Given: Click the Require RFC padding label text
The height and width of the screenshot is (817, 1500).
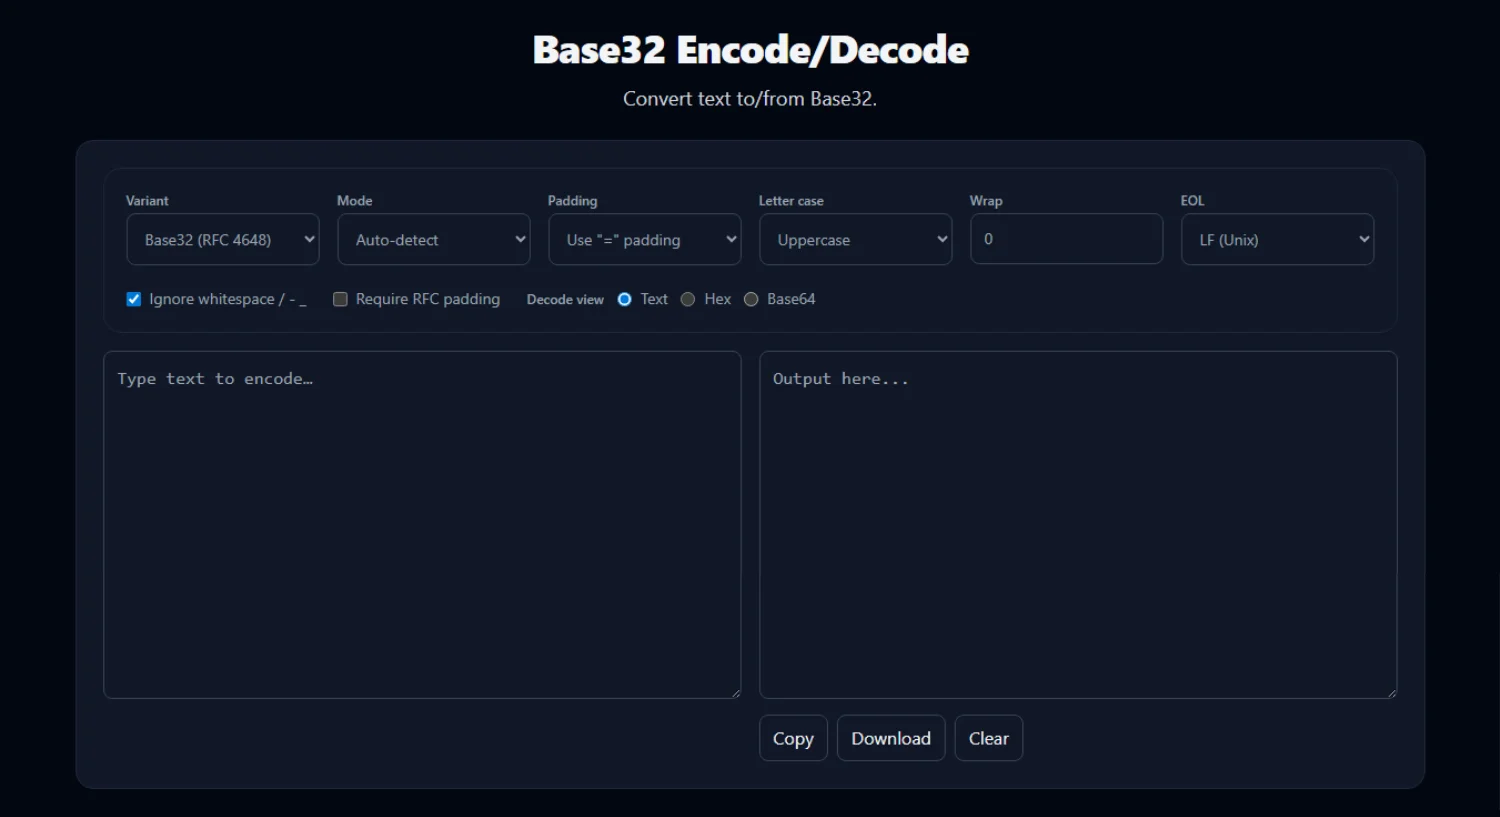Looking at the screenshot, I should (x=427, y=299).
